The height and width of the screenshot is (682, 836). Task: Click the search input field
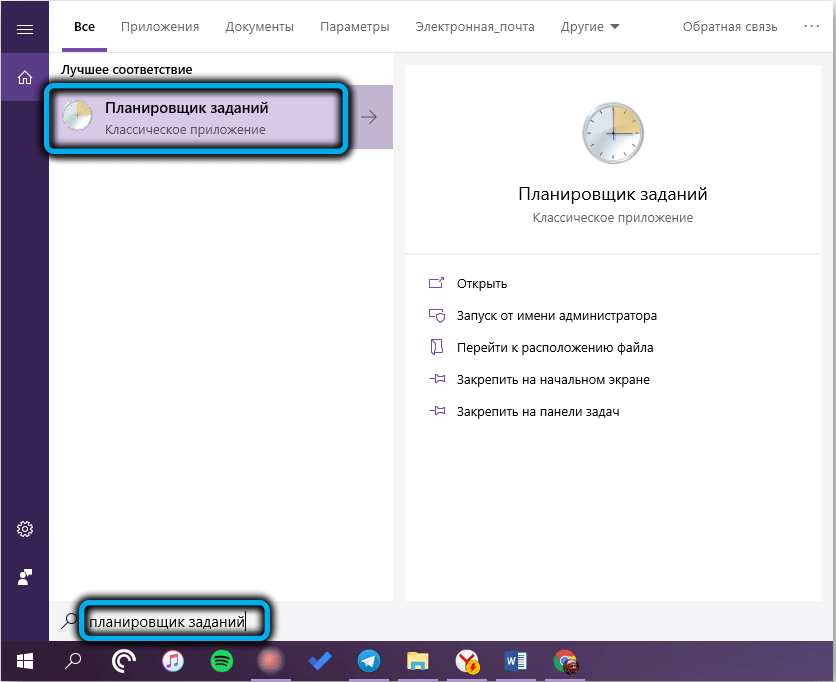[x=175, y=622]
